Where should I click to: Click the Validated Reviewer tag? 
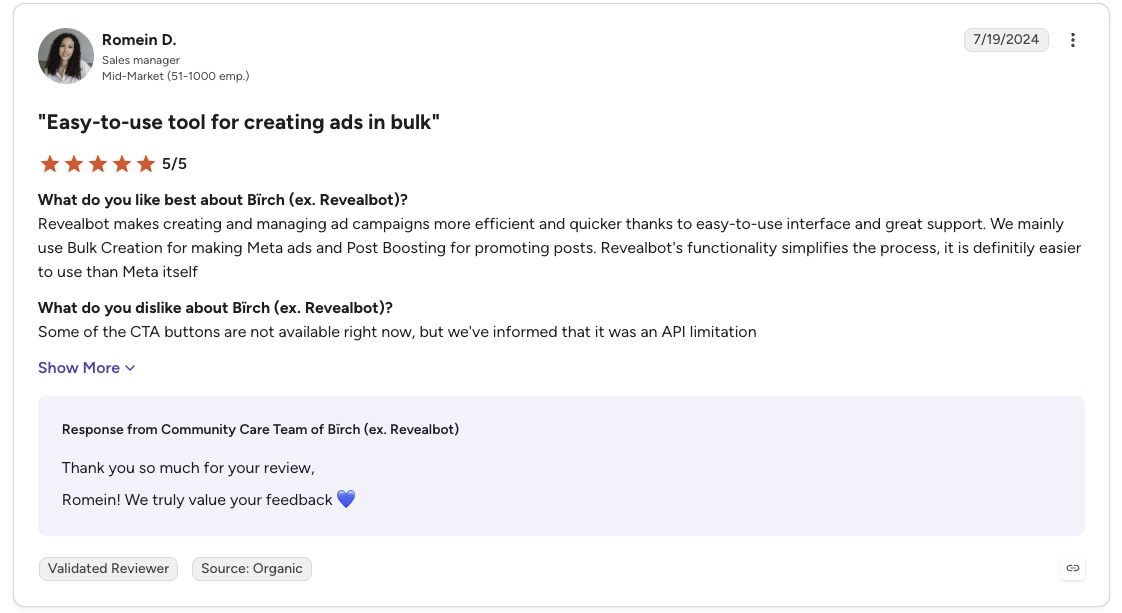tap(108, 569)
